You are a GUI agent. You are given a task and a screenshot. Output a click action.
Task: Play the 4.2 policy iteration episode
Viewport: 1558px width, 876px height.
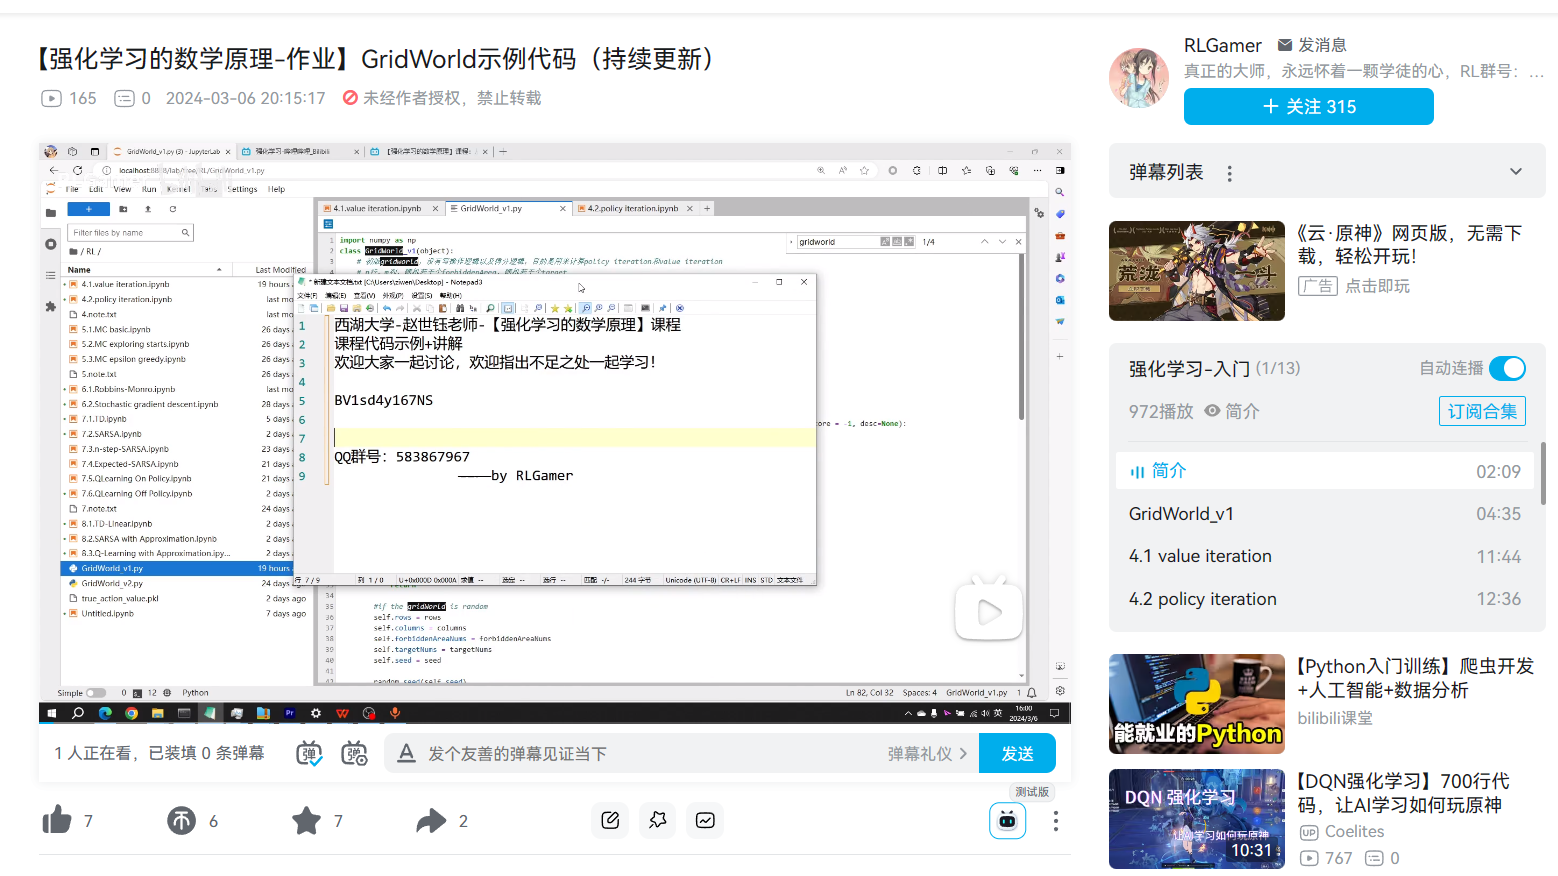pos(1325,599)
